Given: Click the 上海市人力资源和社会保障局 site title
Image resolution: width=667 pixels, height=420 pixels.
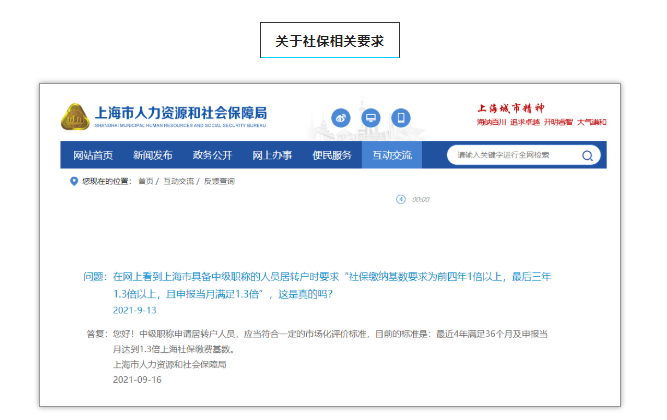Looking at the screenshot, I should (x=181, y=113).
